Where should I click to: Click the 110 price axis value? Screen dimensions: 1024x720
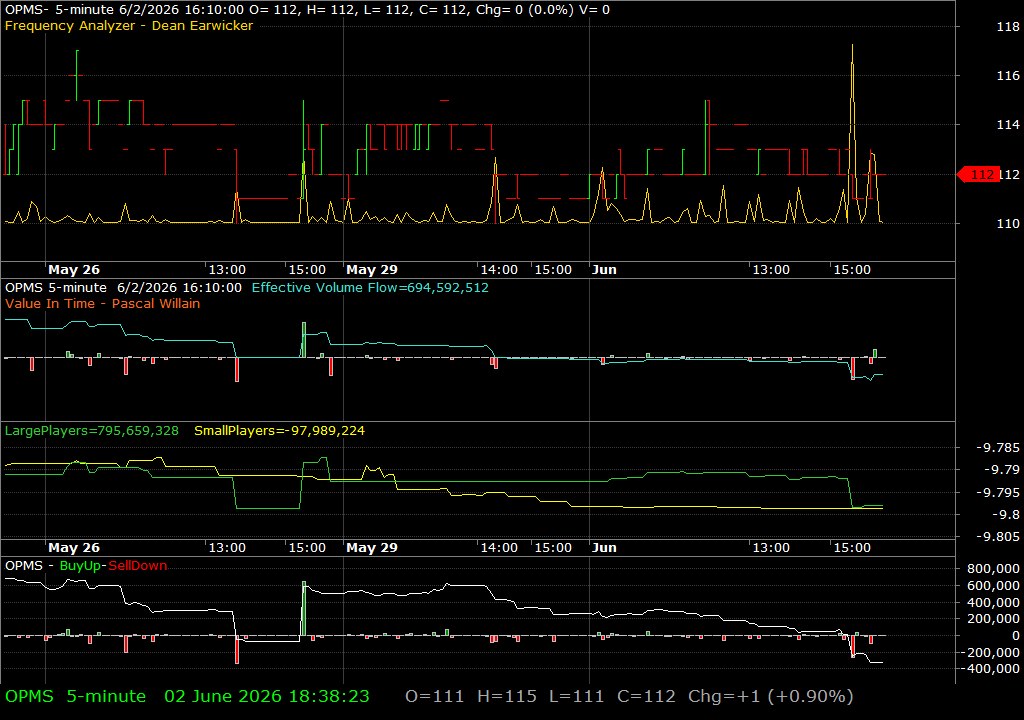(x=1008, y=223)
